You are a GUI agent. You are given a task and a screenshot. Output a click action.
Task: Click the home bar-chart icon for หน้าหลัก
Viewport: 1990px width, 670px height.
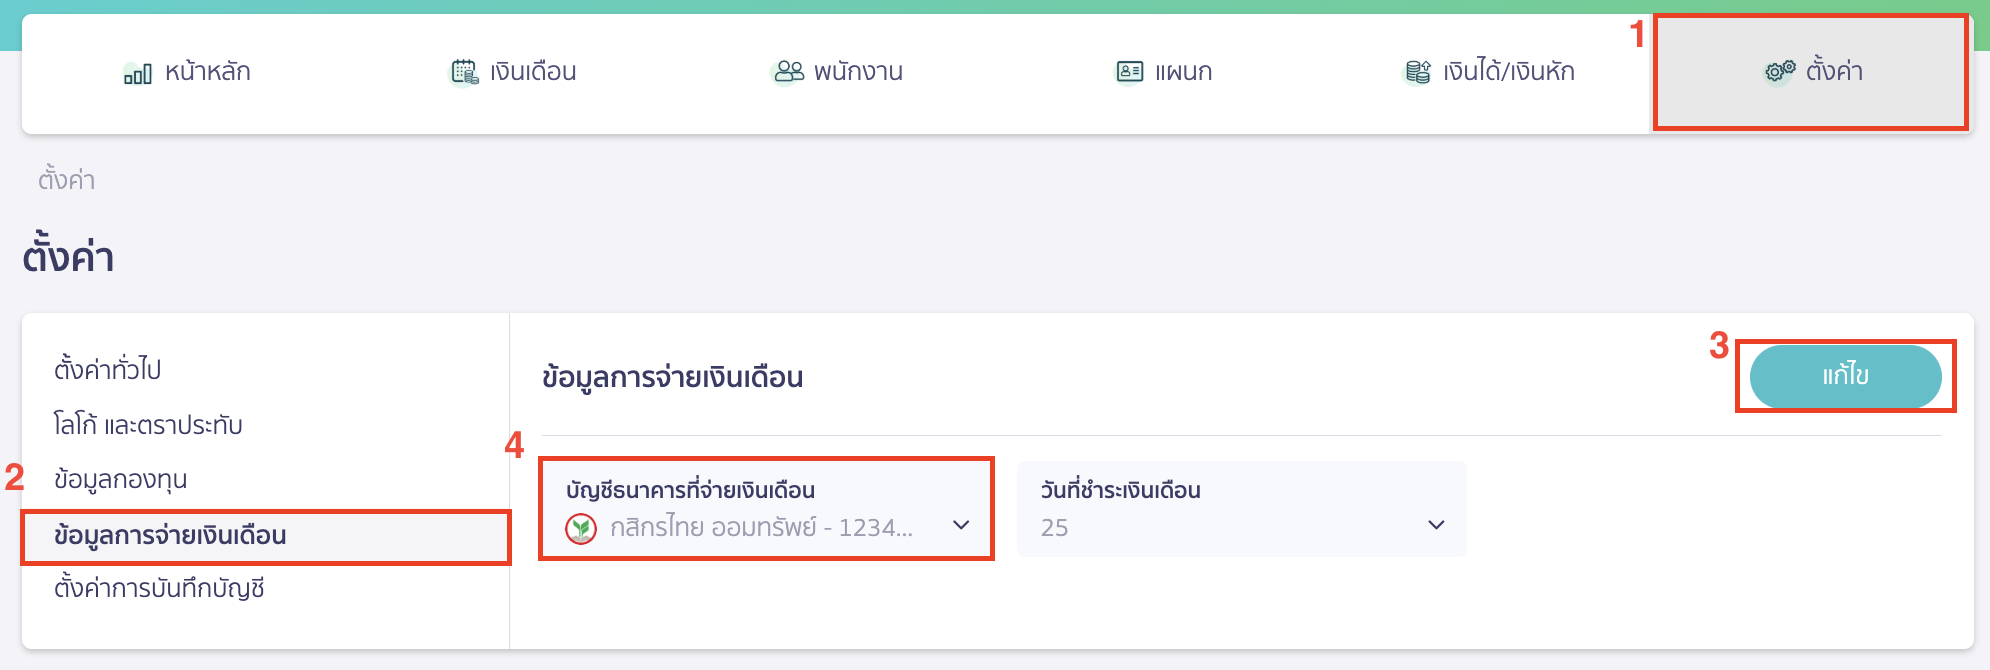[135, 72]
